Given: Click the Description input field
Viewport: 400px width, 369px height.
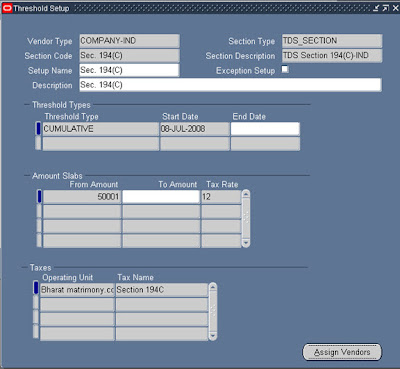Looking at the screenshot, I should [230, 85].
